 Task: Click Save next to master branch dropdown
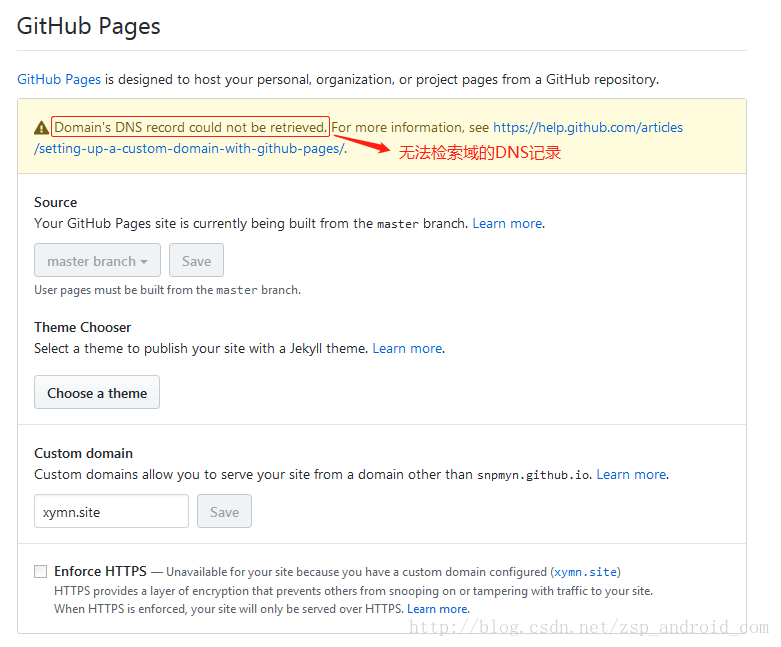(196, 260)
